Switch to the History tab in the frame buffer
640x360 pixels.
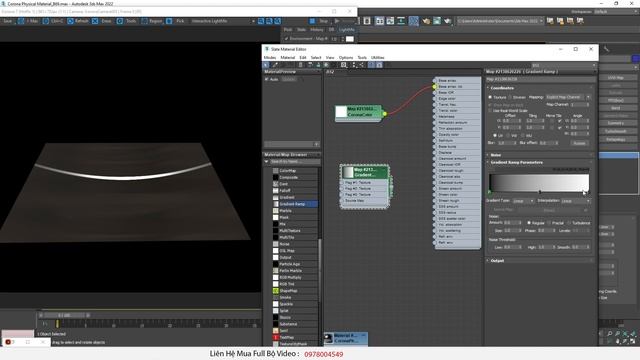(317, 30)
